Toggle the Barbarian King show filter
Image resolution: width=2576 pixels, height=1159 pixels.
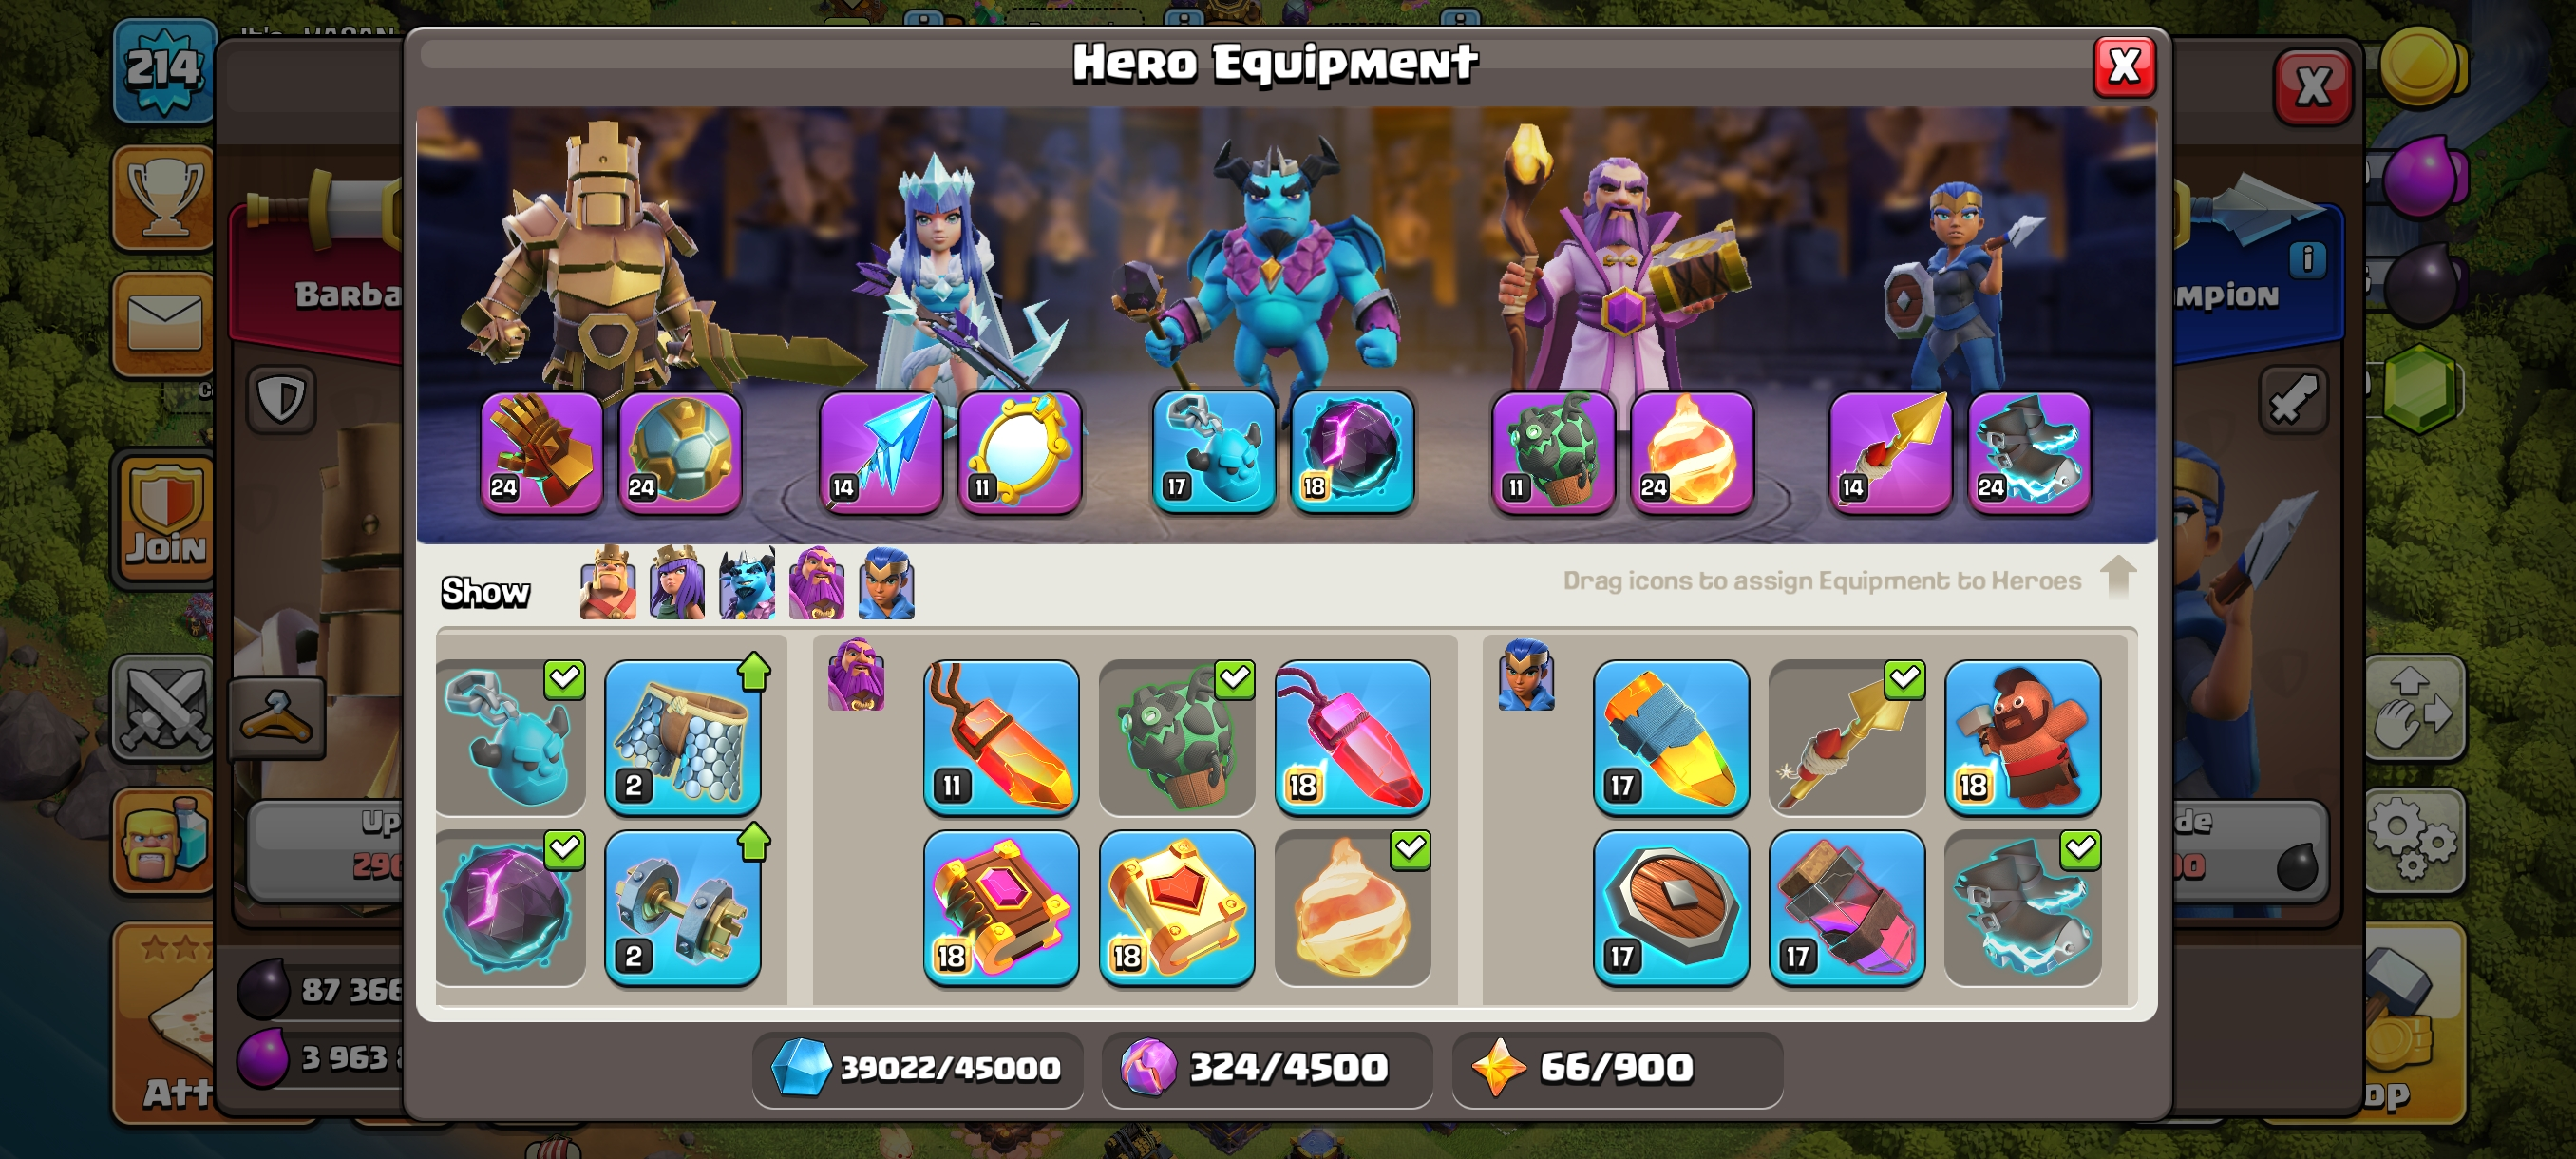pos(608,583)
